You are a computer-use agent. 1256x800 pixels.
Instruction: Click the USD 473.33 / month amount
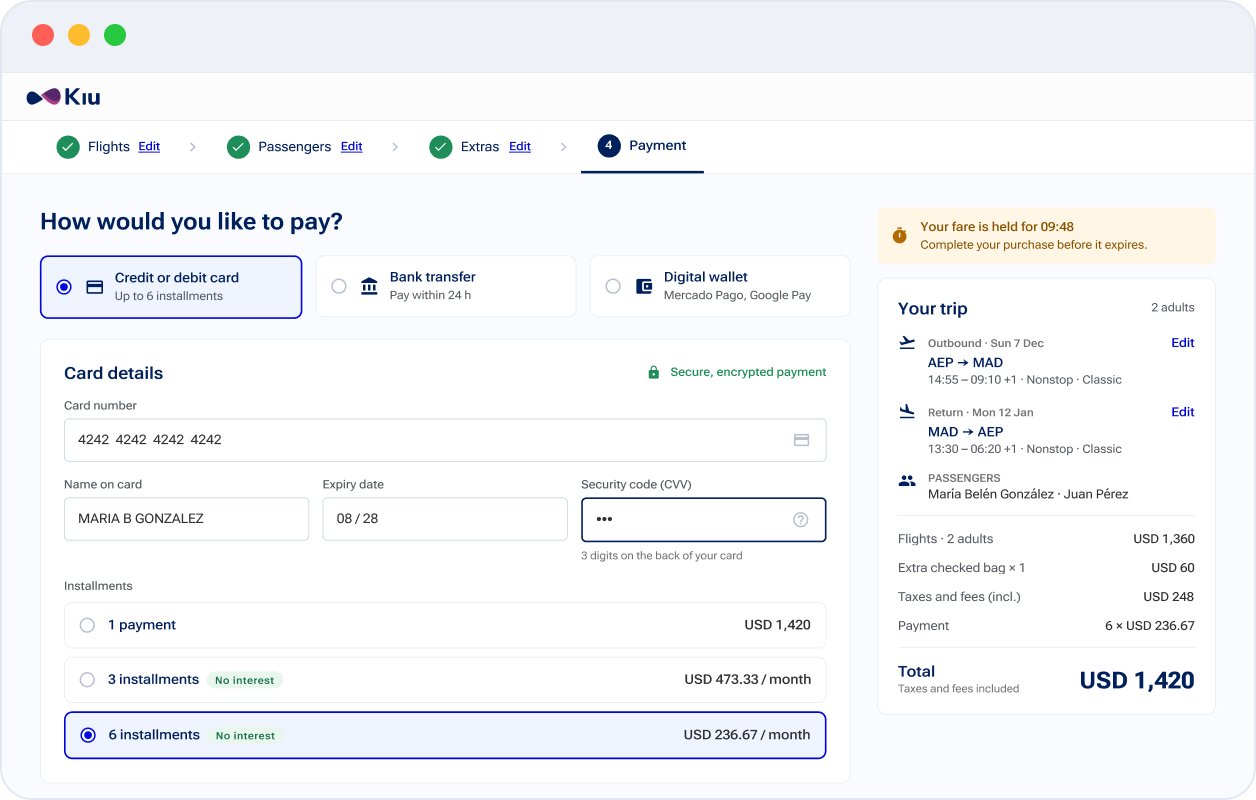748,680
